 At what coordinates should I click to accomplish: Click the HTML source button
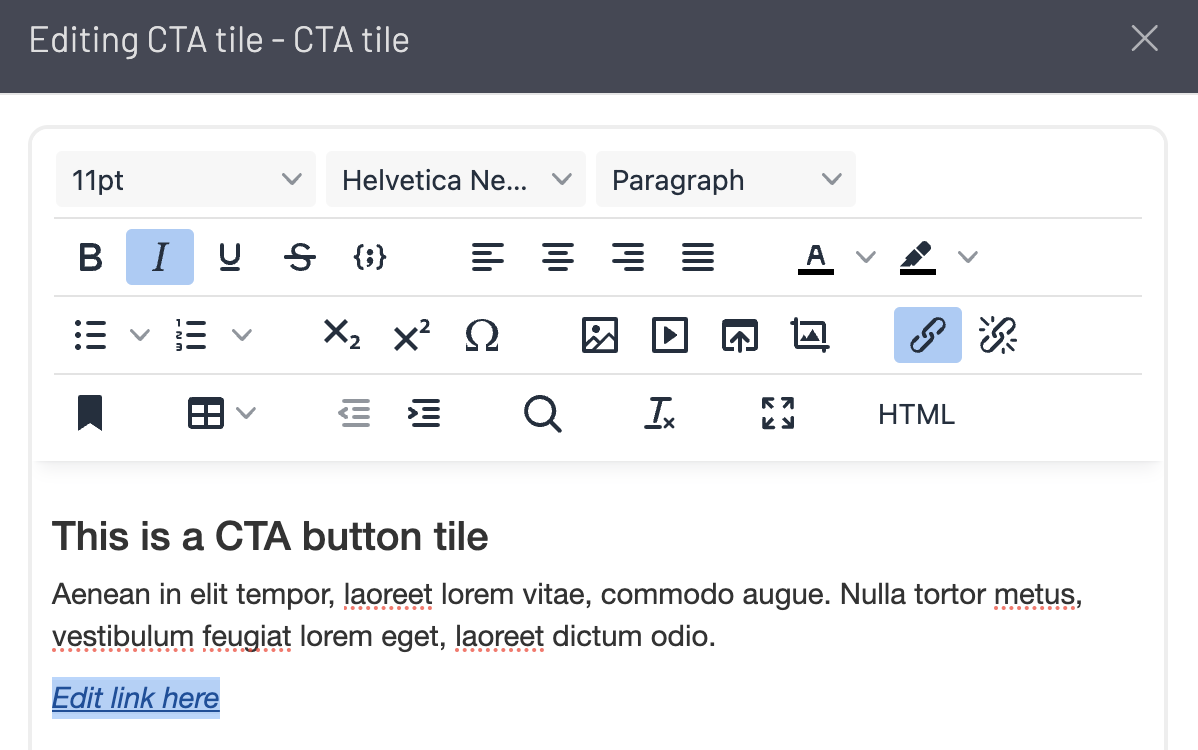pyautogui.click(x=916, y=414)
